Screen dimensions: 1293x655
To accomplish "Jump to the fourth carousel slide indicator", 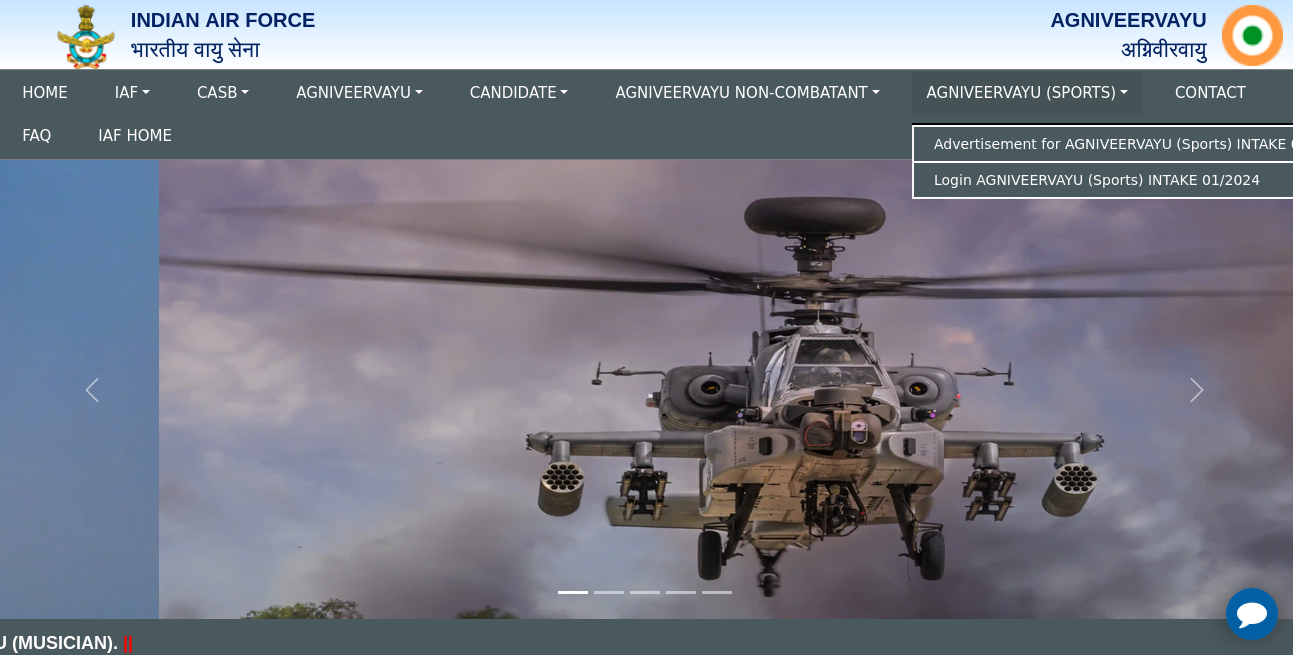I will pos(681,592).
